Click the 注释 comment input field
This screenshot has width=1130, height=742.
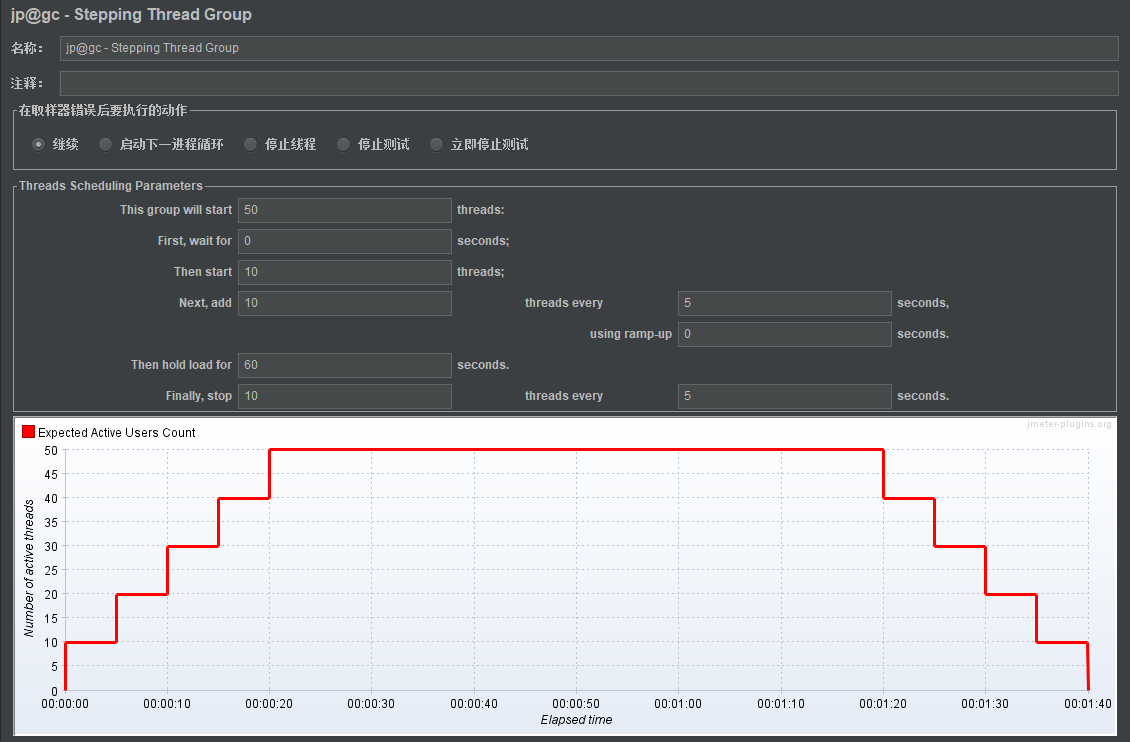point(589,84)
